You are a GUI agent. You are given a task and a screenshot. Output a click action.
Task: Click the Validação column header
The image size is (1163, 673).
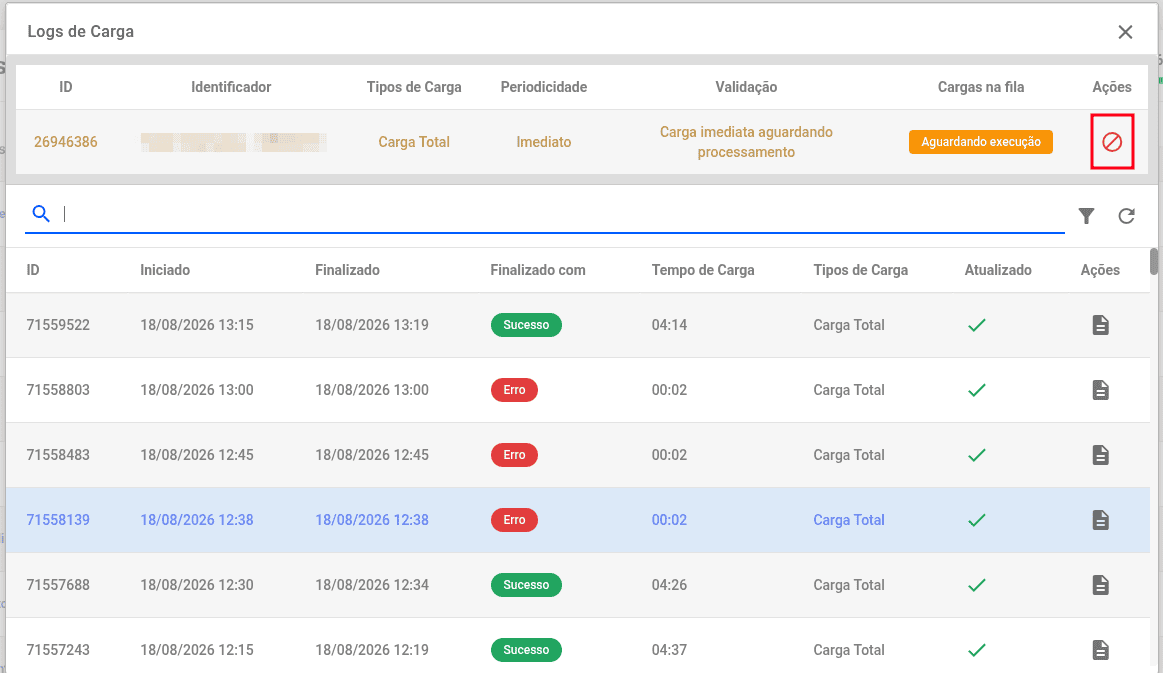tap(746, 87)
